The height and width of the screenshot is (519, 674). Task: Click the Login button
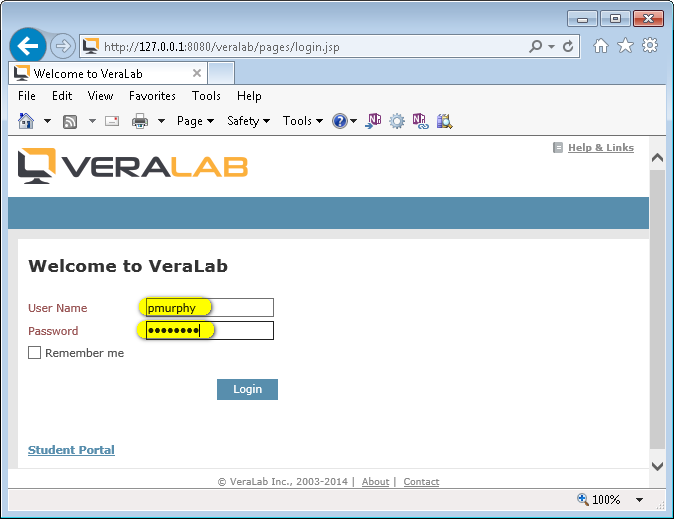click(247, 389)
